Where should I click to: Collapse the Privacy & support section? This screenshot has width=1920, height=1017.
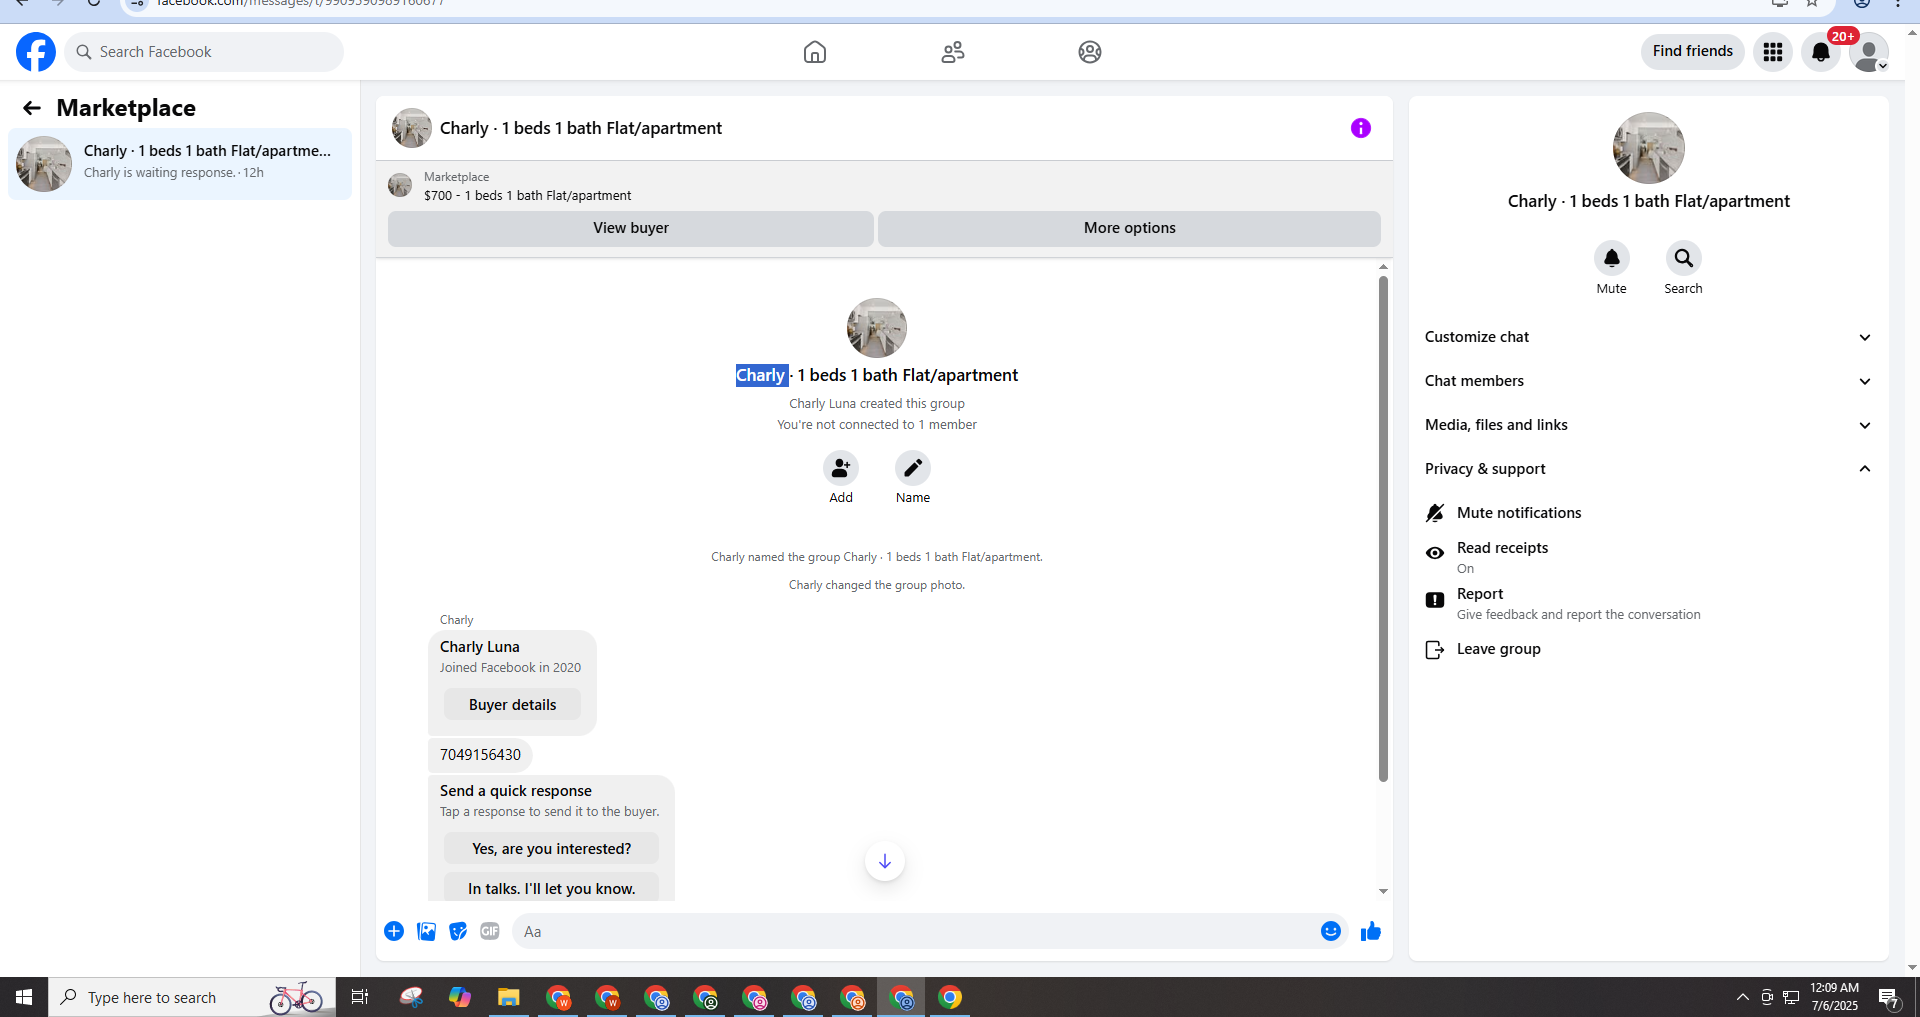1649,469
